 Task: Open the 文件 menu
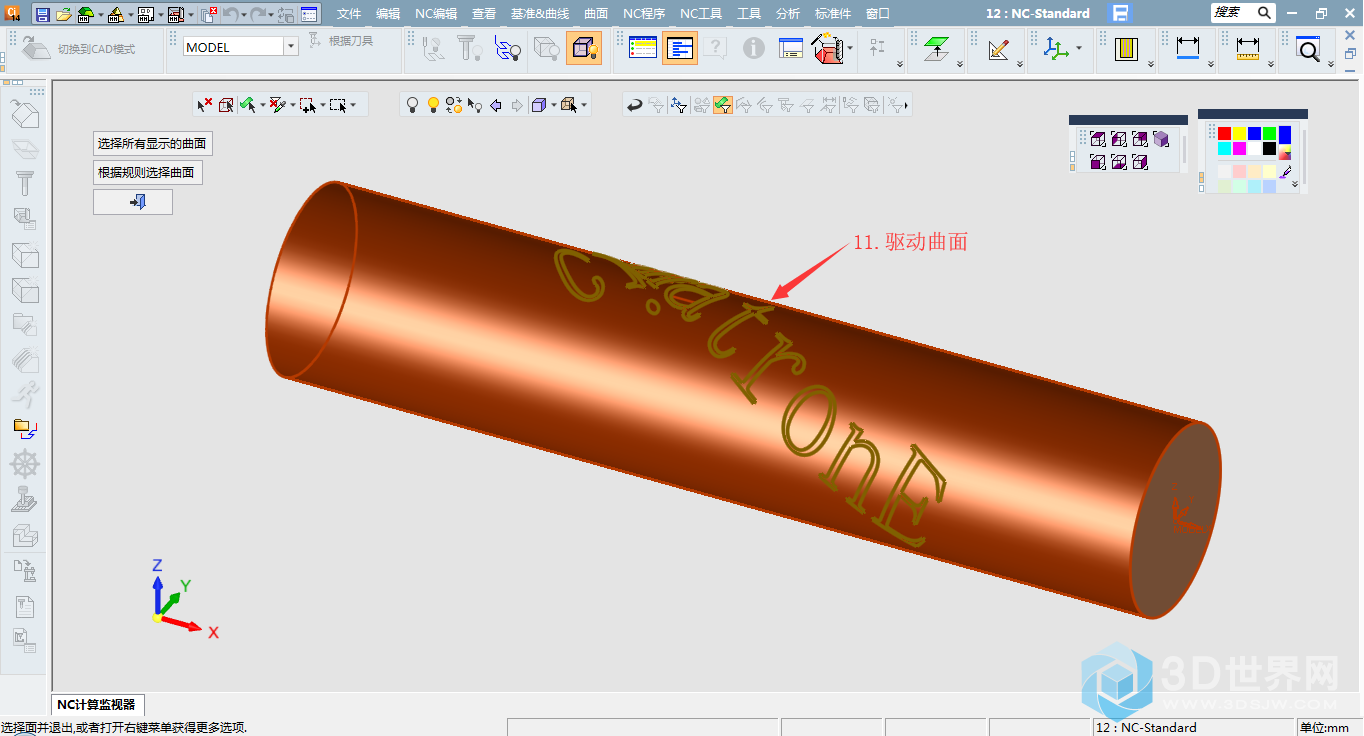(x=349, y=14)
